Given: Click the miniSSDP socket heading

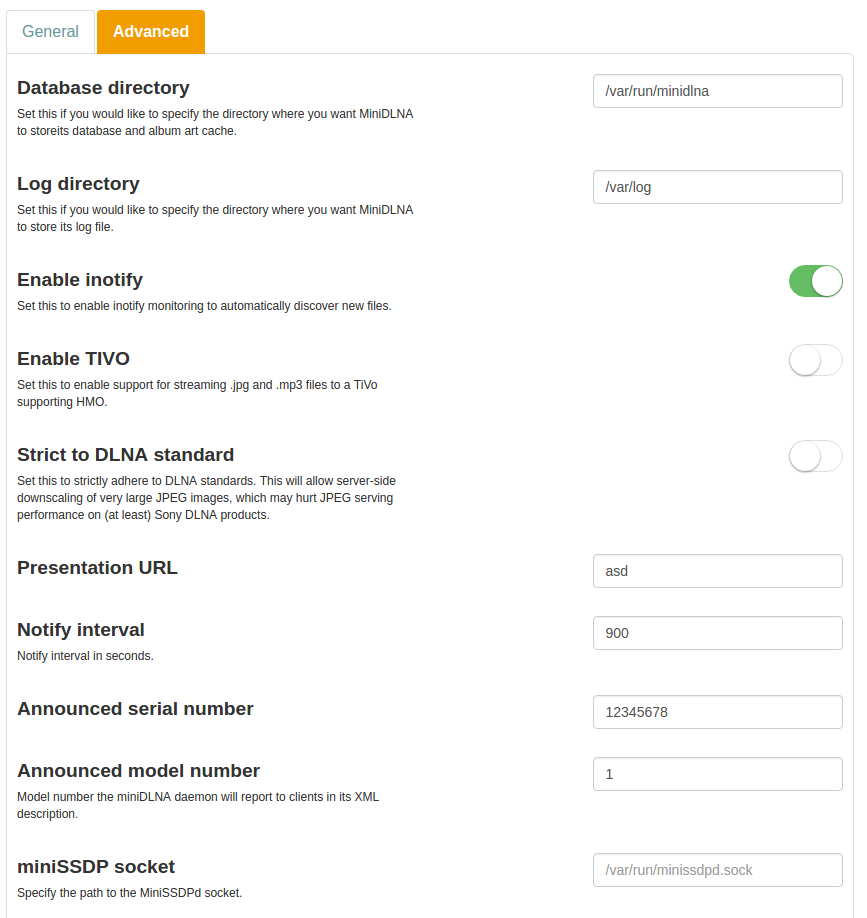Looking at the screenshot, I should pos(96,866).
